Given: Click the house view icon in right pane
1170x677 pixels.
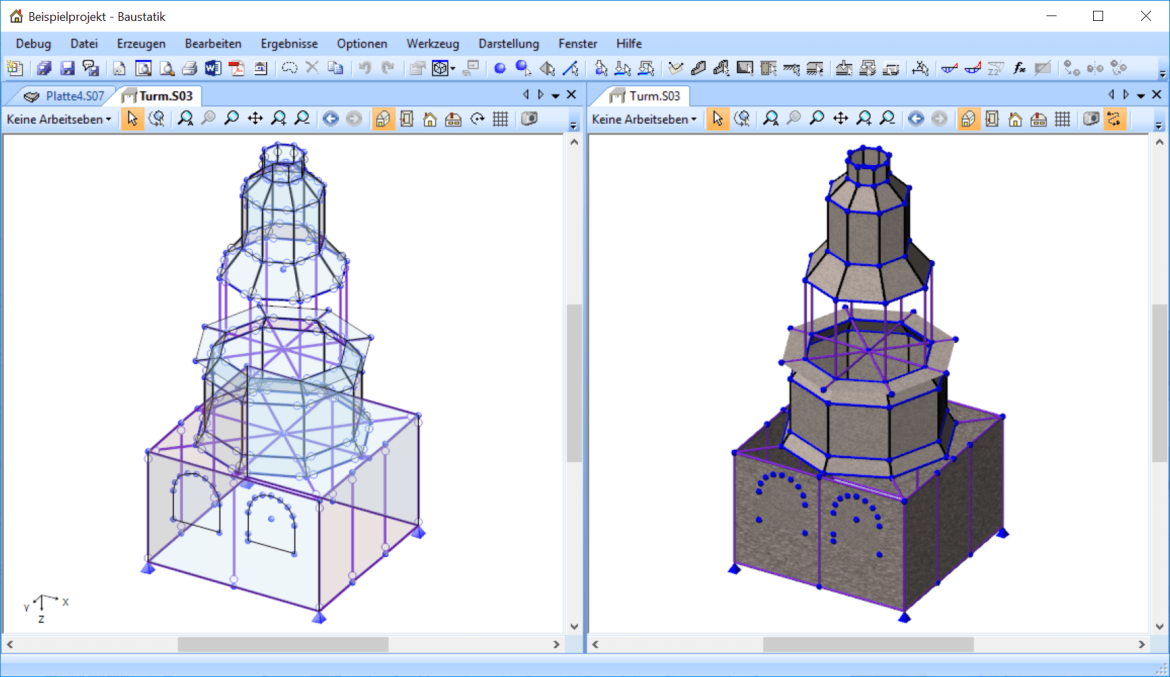Looking at the screenshot, I should click(x=1015, y=119).
